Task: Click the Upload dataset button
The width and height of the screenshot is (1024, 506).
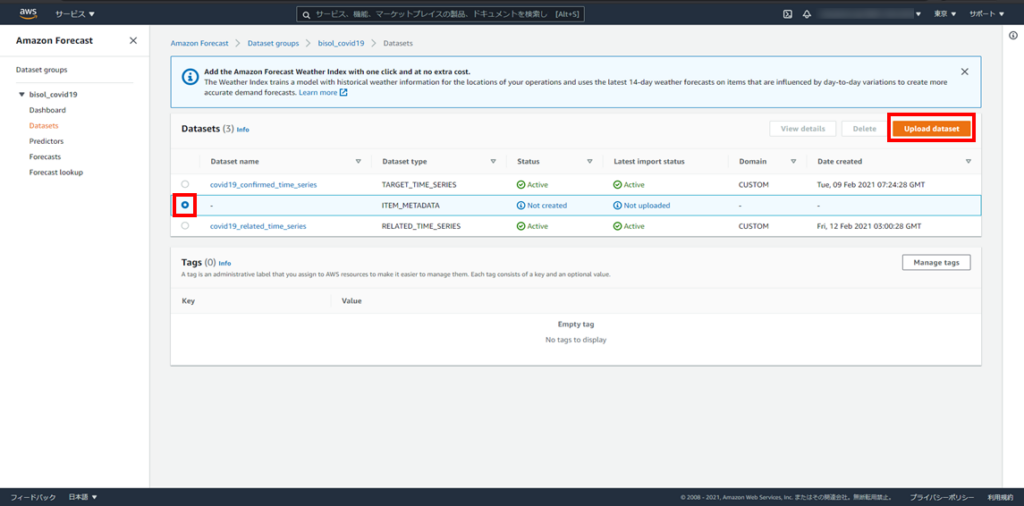Action: pyautogui.click(x=931, y=129)
